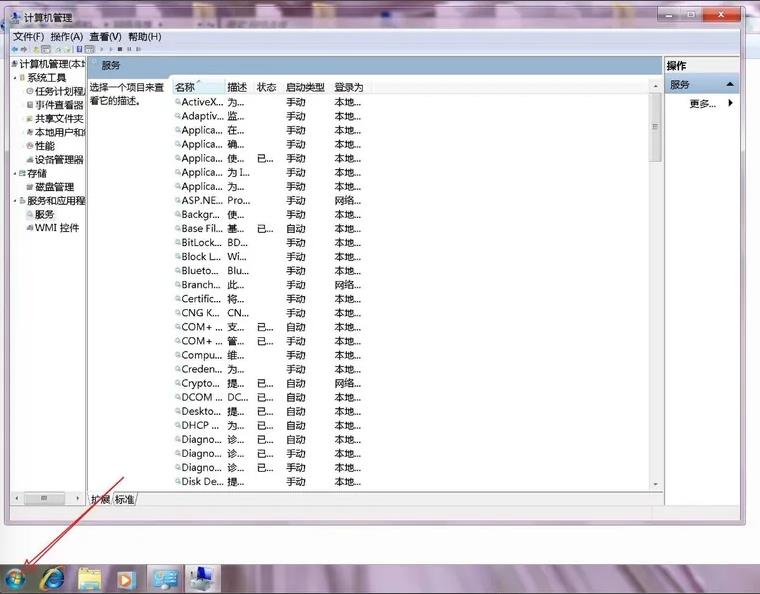The height and width of the screenshot is (594, 760).
Task: Select the Blueto... service row
Action: 268,270
